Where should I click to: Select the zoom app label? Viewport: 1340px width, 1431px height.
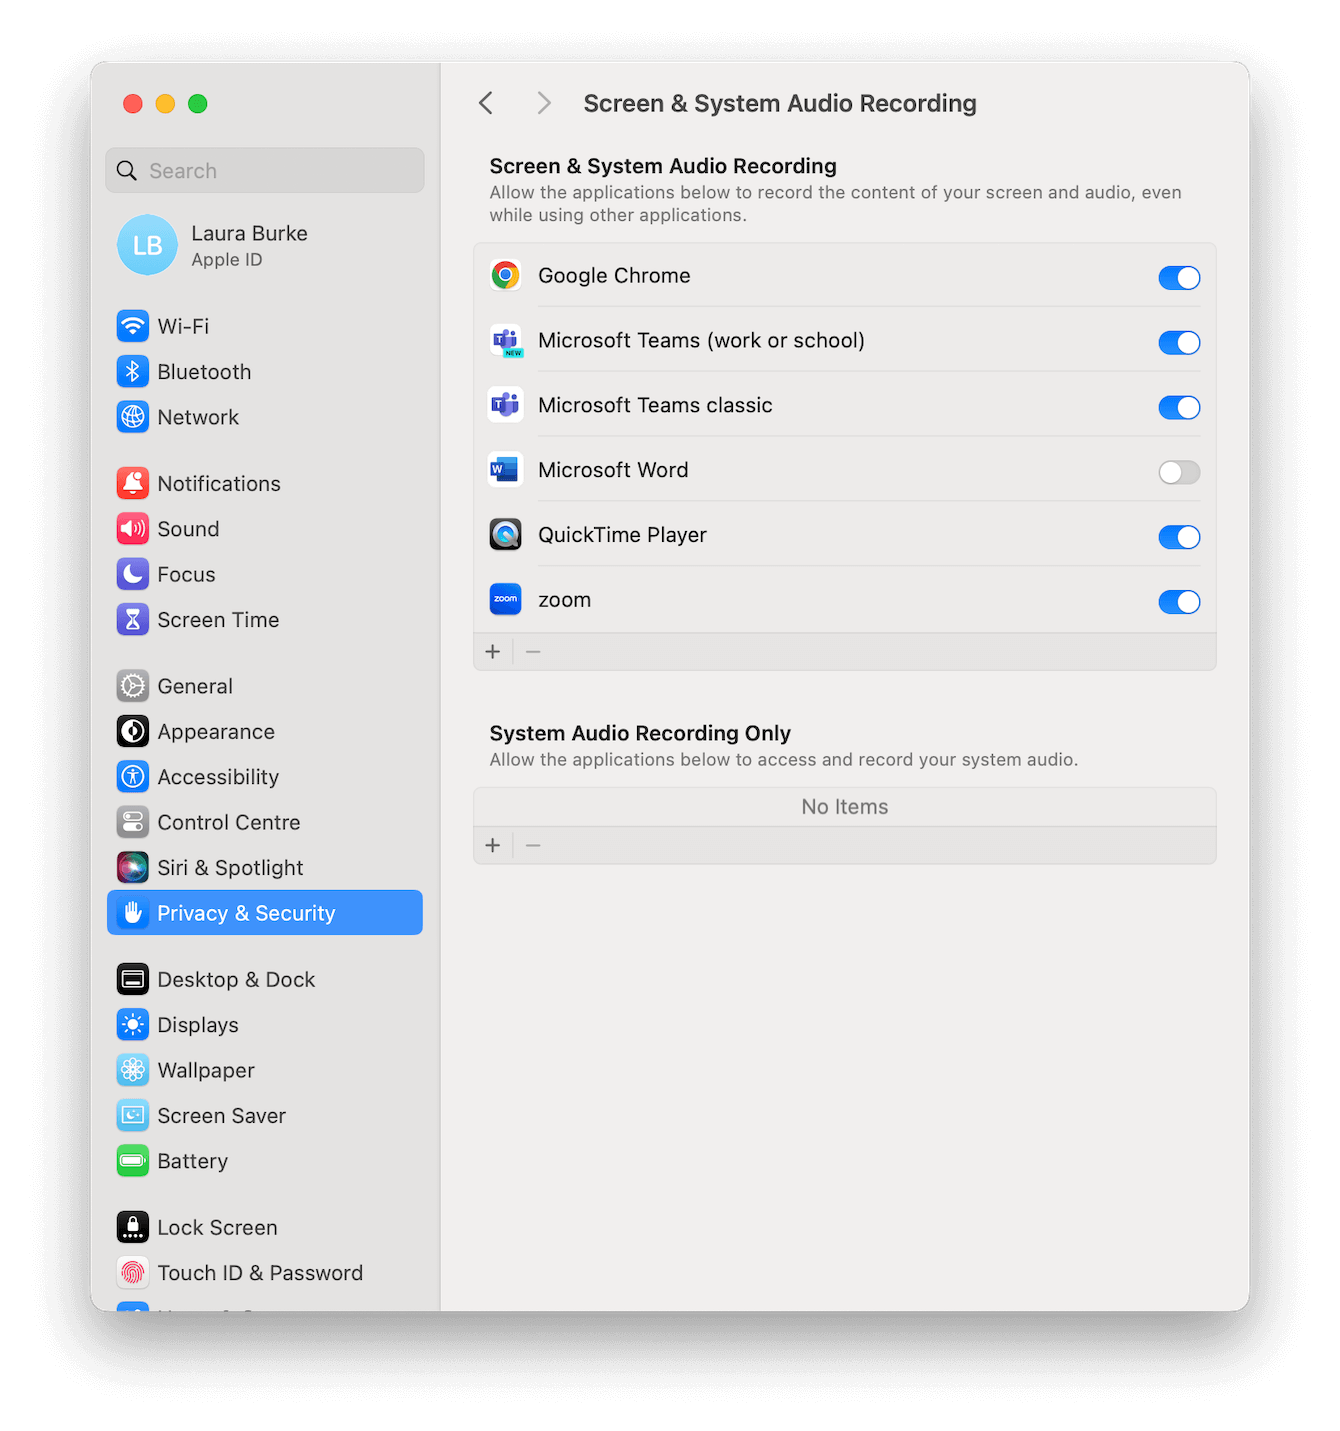(x=565, y=600)
